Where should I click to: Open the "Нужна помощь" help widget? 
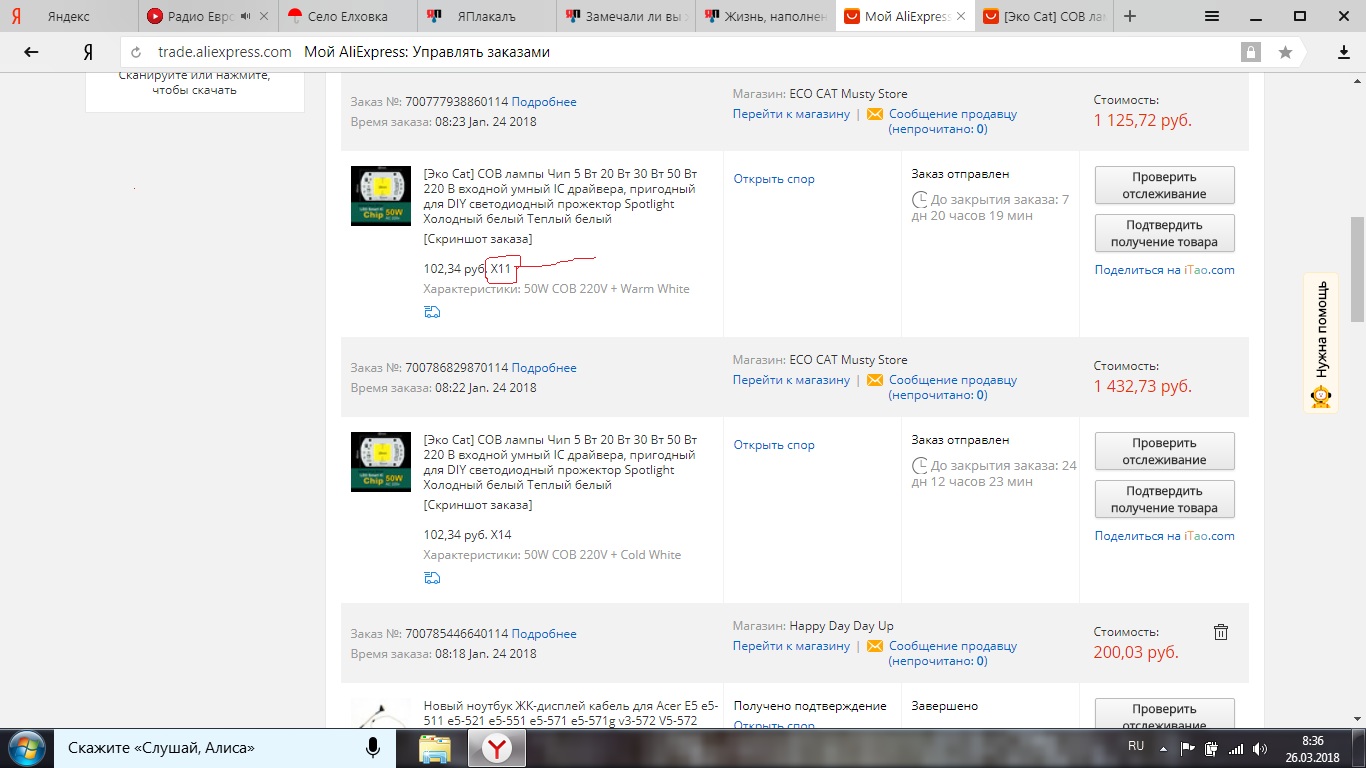tap(1321, 343)
